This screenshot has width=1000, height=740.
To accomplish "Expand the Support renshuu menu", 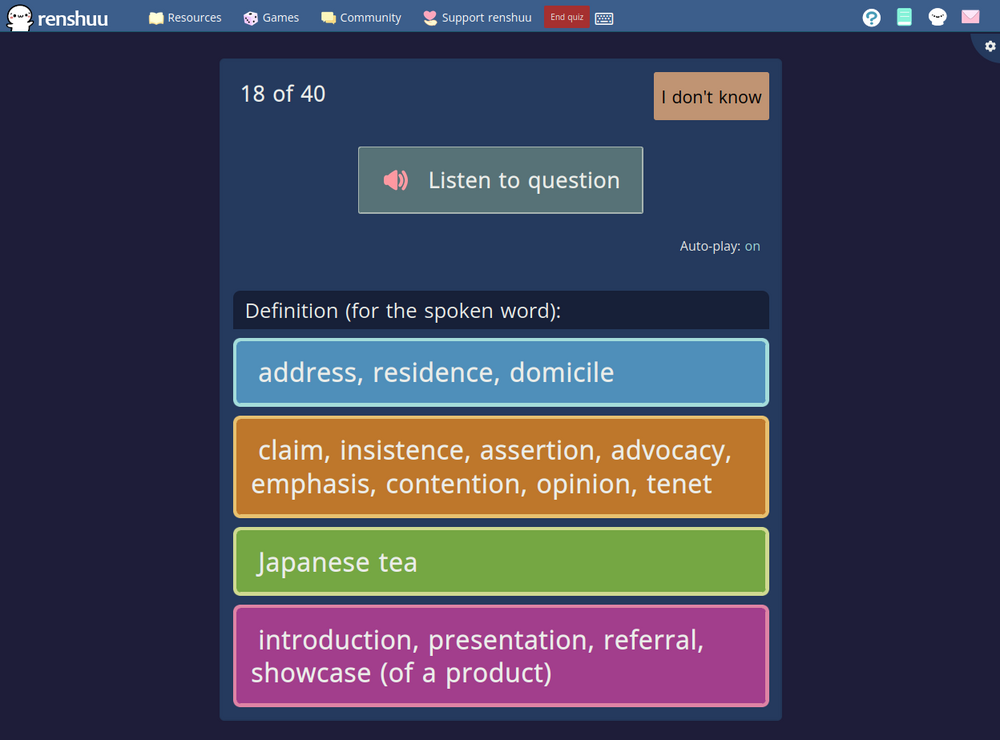I will pos(477,18).
